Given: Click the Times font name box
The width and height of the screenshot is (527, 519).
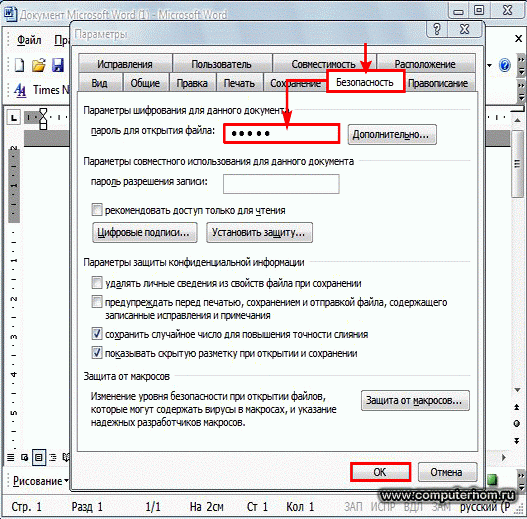Looking at the screenshot, I should coord(51,90).
